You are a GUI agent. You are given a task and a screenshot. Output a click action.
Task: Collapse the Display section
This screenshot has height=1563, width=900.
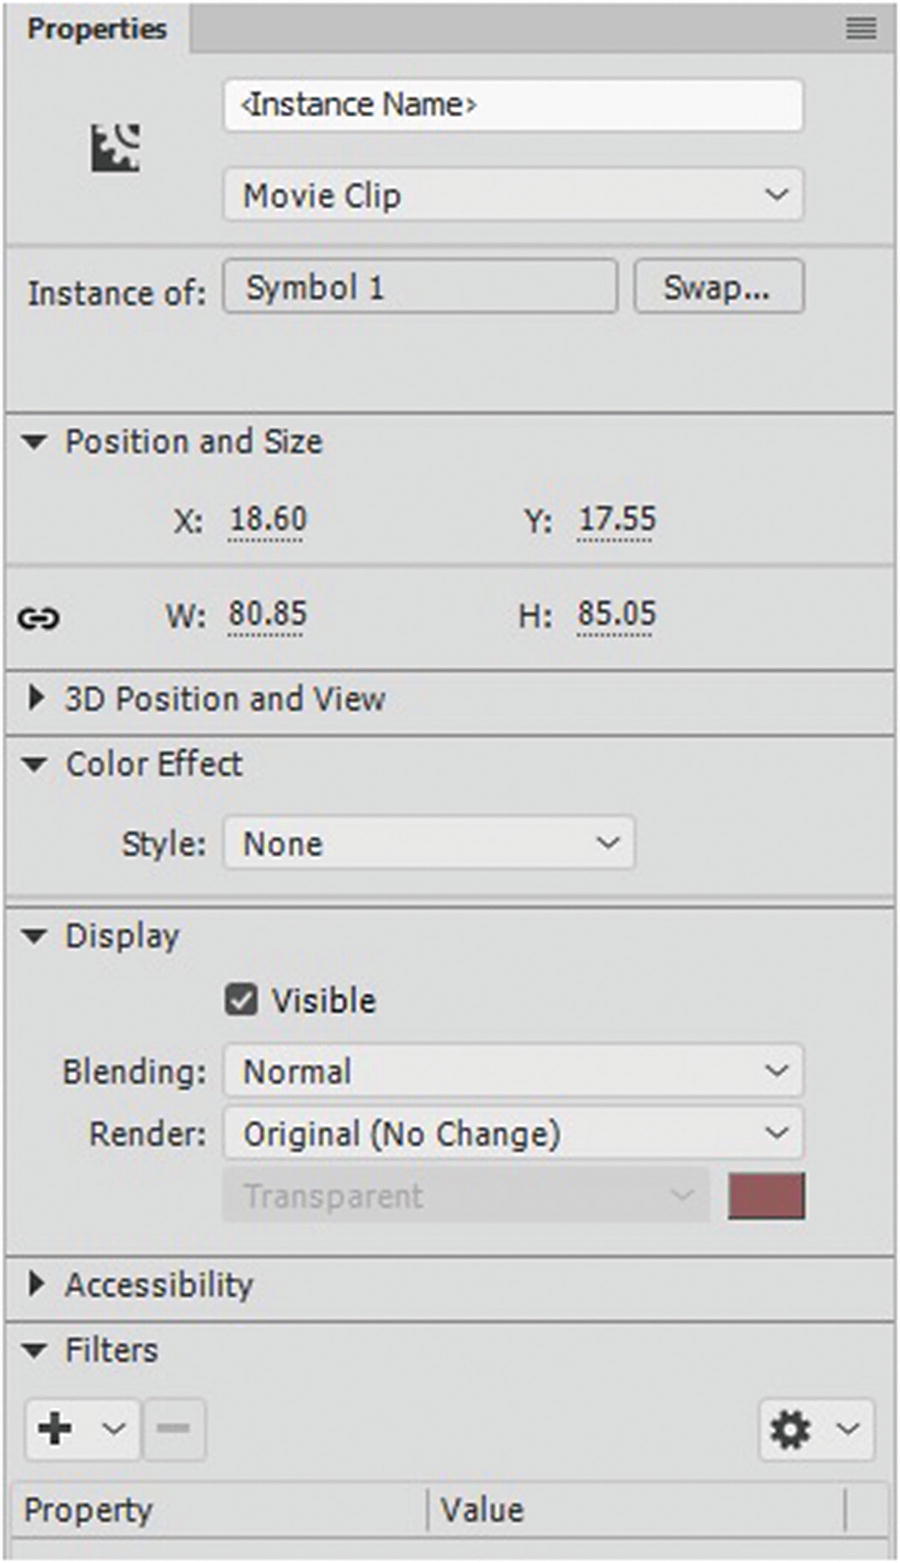(x=33, y=936)
